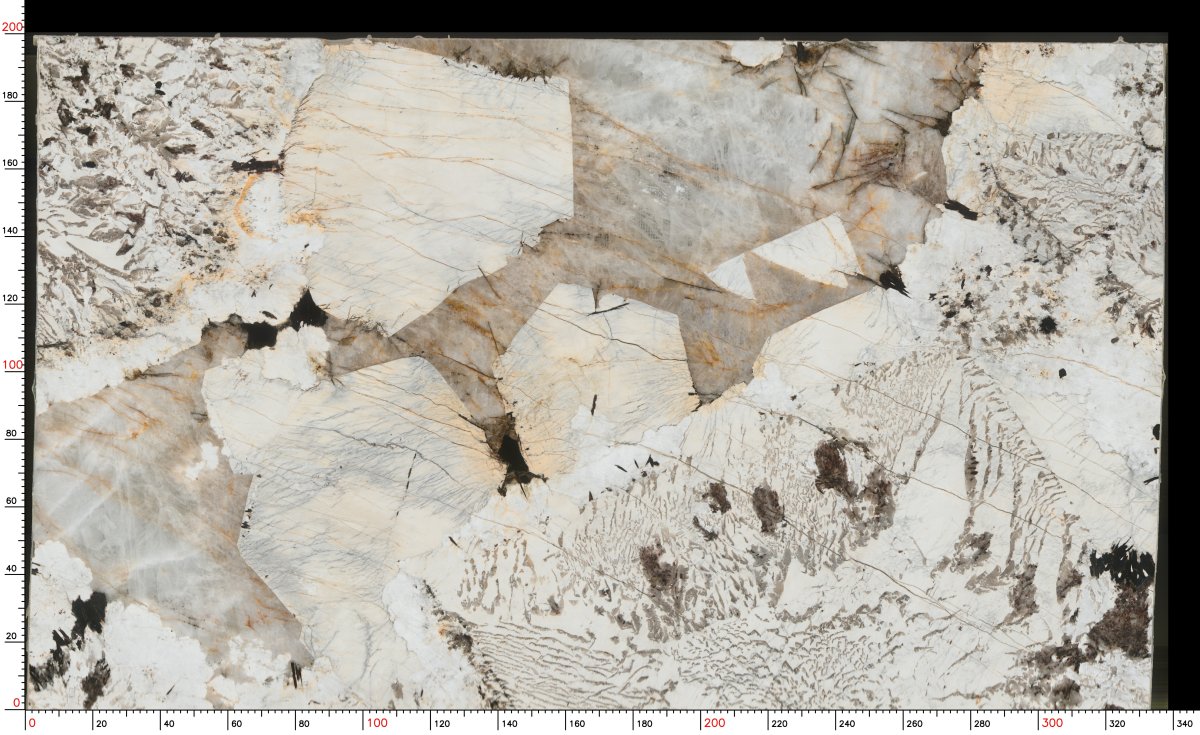1200x735 pixels.
Task: Click the red 100 label on the horizontal ruler
Action: point(376,723)
